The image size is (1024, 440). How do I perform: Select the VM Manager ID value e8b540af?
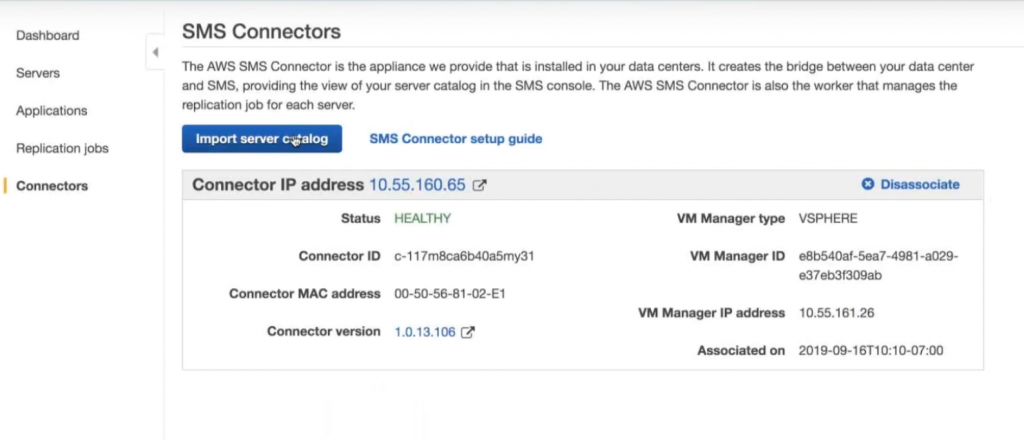pyautogui.click(x=878, y=266)
